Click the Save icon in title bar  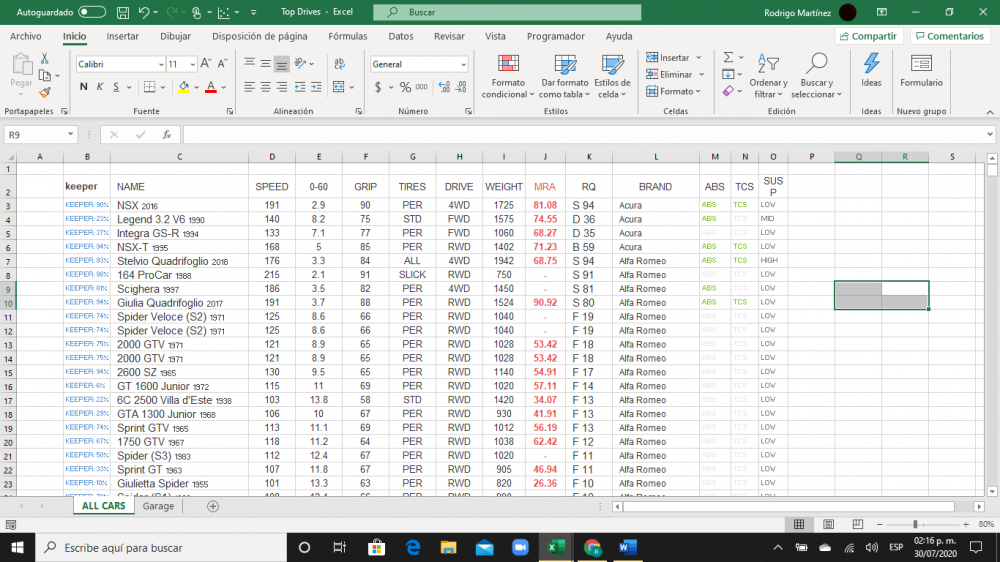(123, 12)
